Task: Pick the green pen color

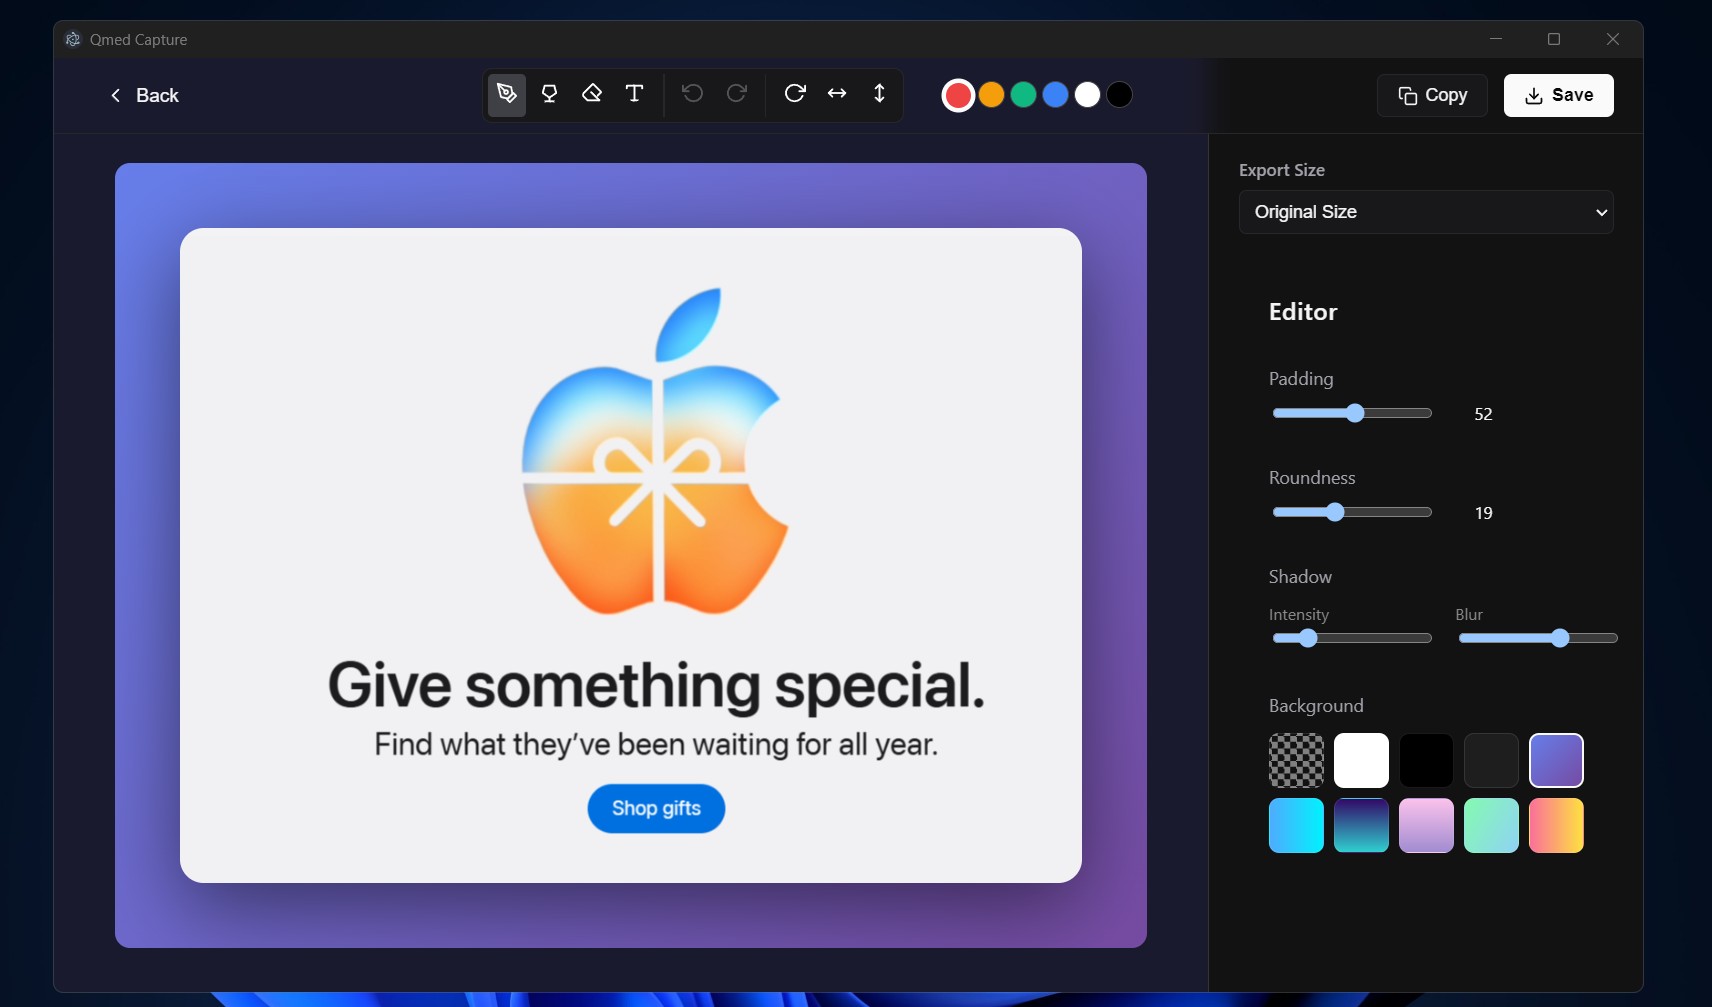Action: [1023, 95]
